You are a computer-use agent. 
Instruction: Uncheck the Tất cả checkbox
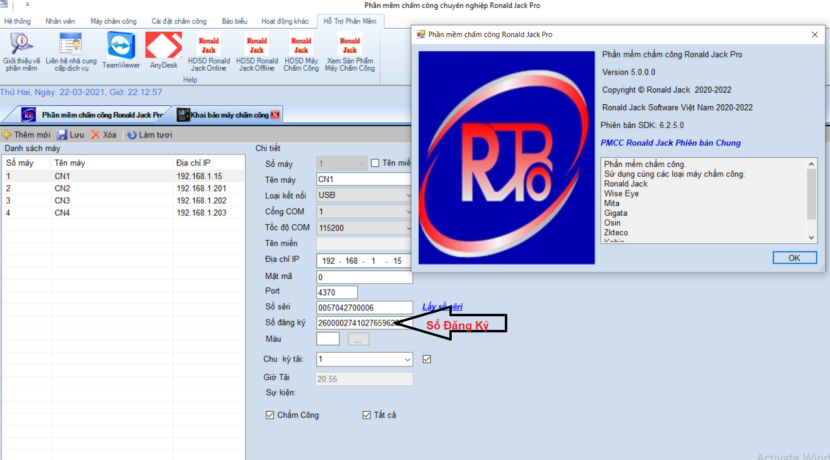[366, 415]
